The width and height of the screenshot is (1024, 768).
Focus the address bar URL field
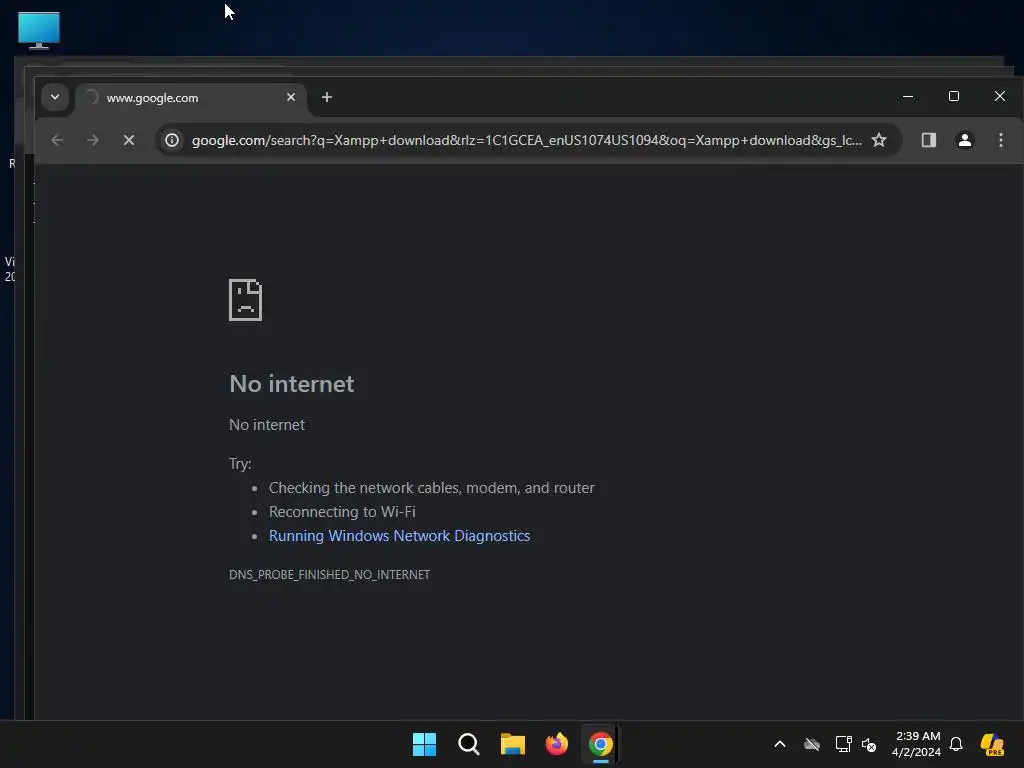(x=526, y=140)
